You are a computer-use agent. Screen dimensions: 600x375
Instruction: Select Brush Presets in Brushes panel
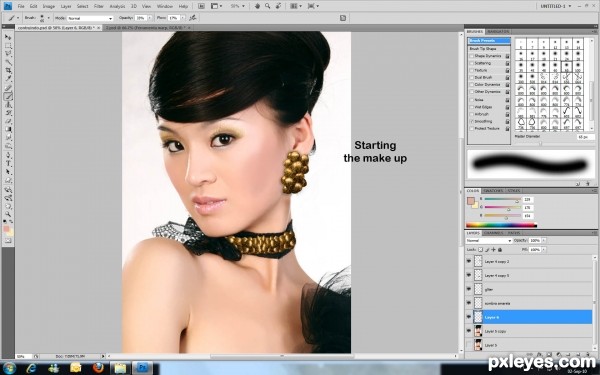489,41
